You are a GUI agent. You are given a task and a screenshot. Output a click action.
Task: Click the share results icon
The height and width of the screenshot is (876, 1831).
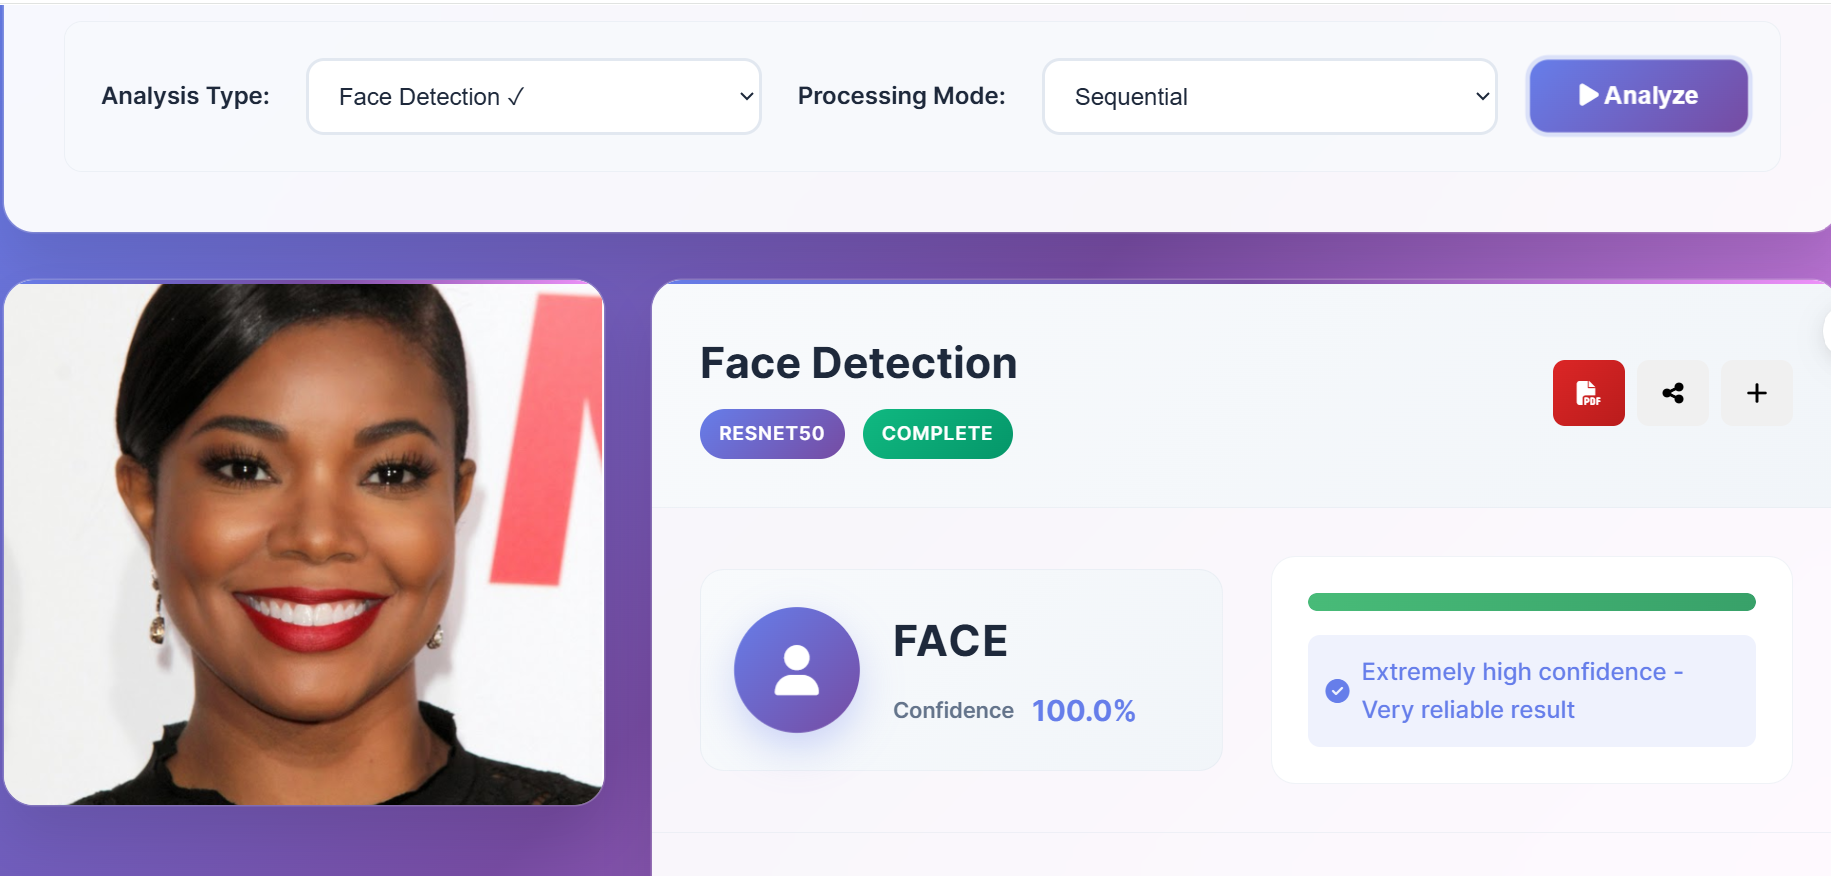coord(1673,393)
